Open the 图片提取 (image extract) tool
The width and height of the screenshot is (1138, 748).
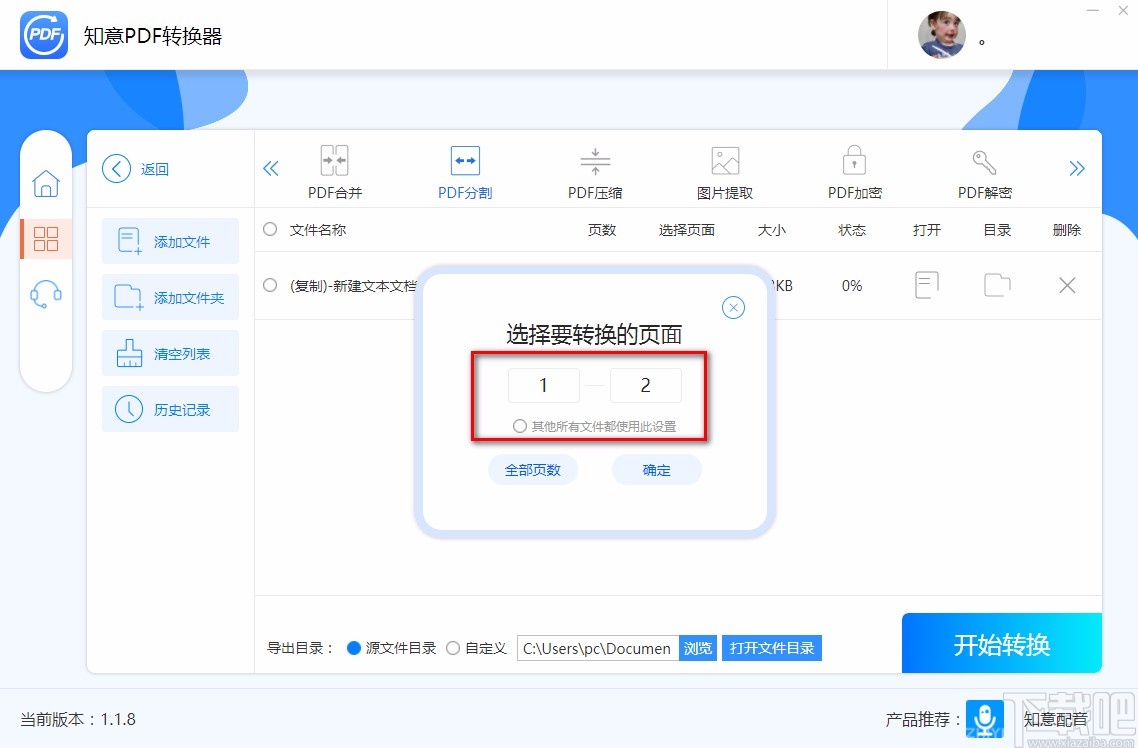pyautogui.click(x=724, y=170)
